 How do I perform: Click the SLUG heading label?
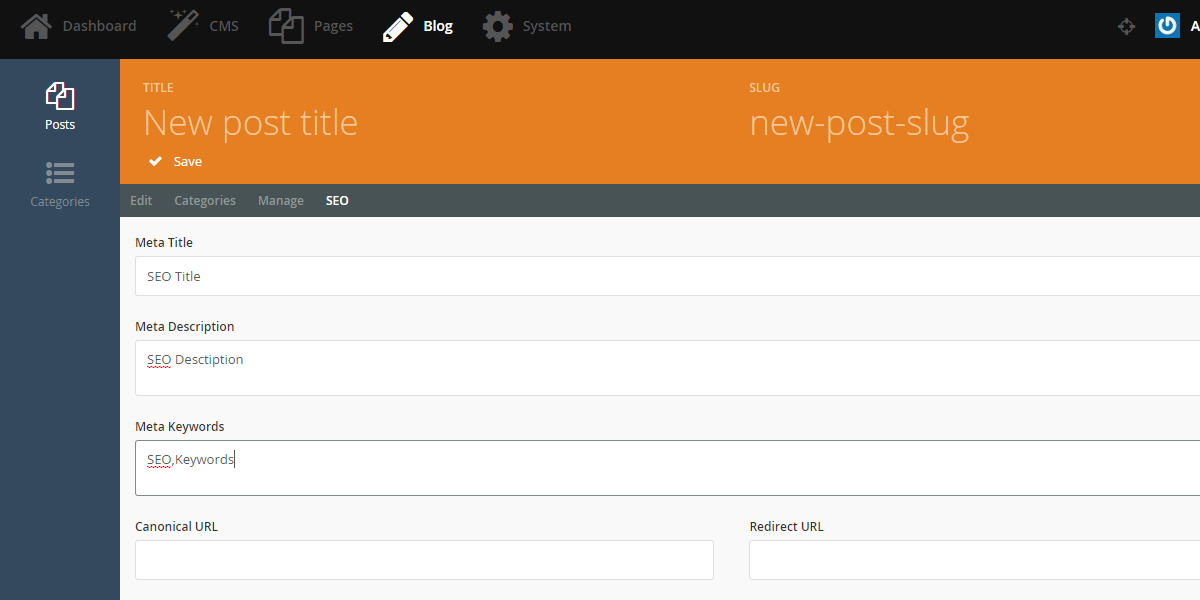764,88
